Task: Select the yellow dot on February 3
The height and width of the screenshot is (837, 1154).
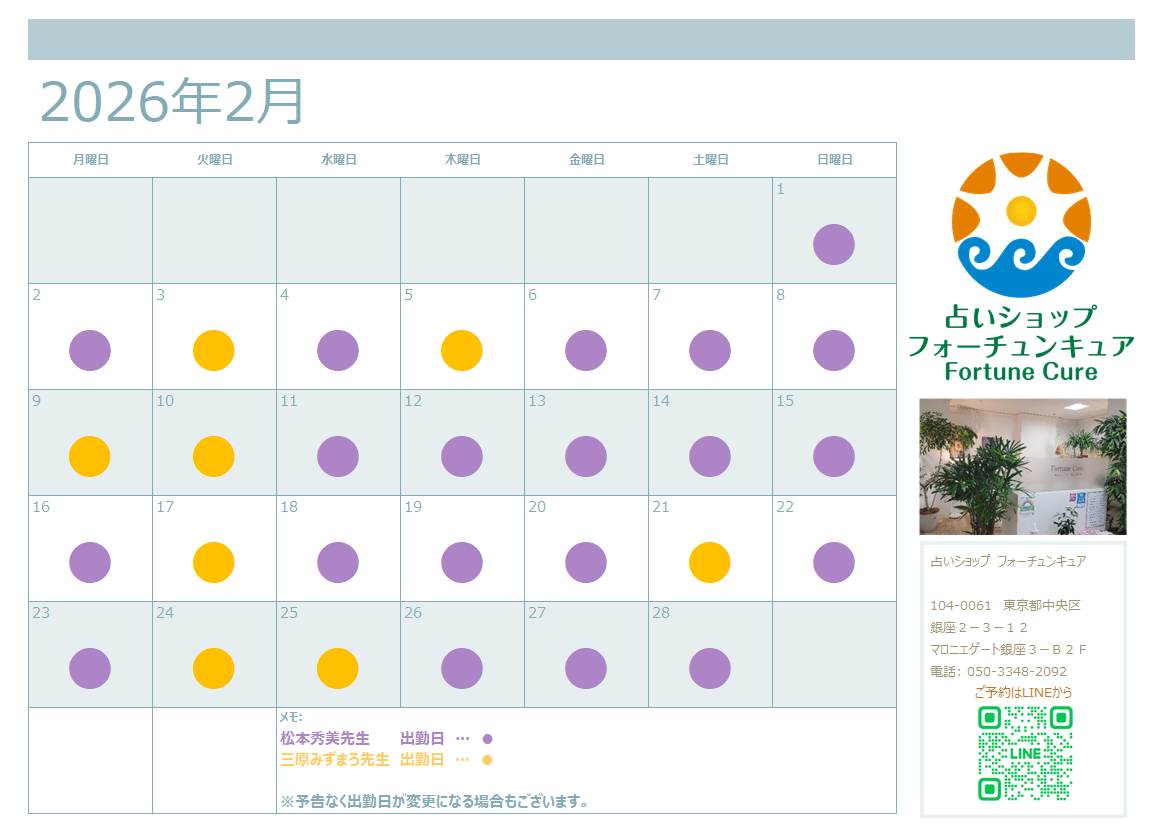Action: point(213,351)
